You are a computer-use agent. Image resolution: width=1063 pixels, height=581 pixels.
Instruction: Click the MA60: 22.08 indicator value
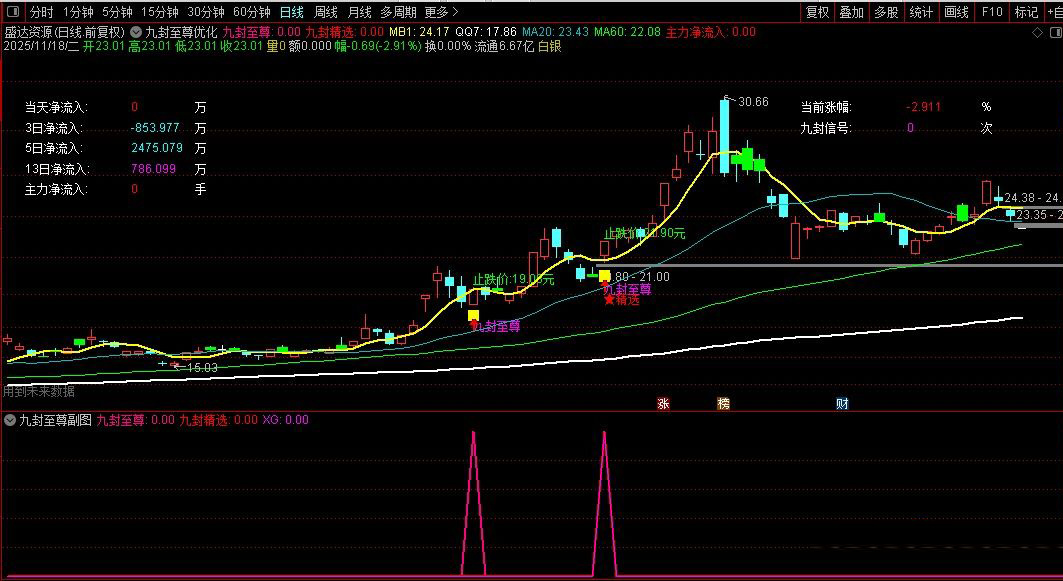coord(627,32)
